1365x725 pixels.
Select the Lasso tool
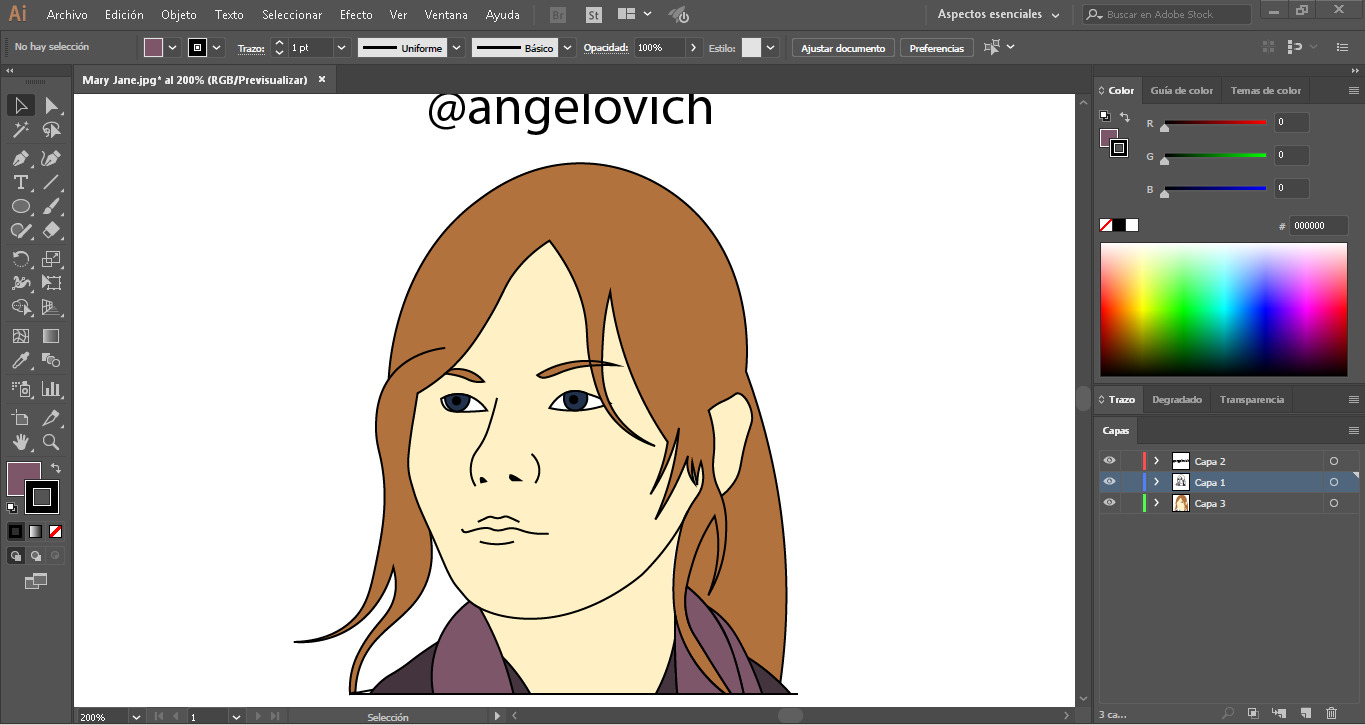click(51, 130)
